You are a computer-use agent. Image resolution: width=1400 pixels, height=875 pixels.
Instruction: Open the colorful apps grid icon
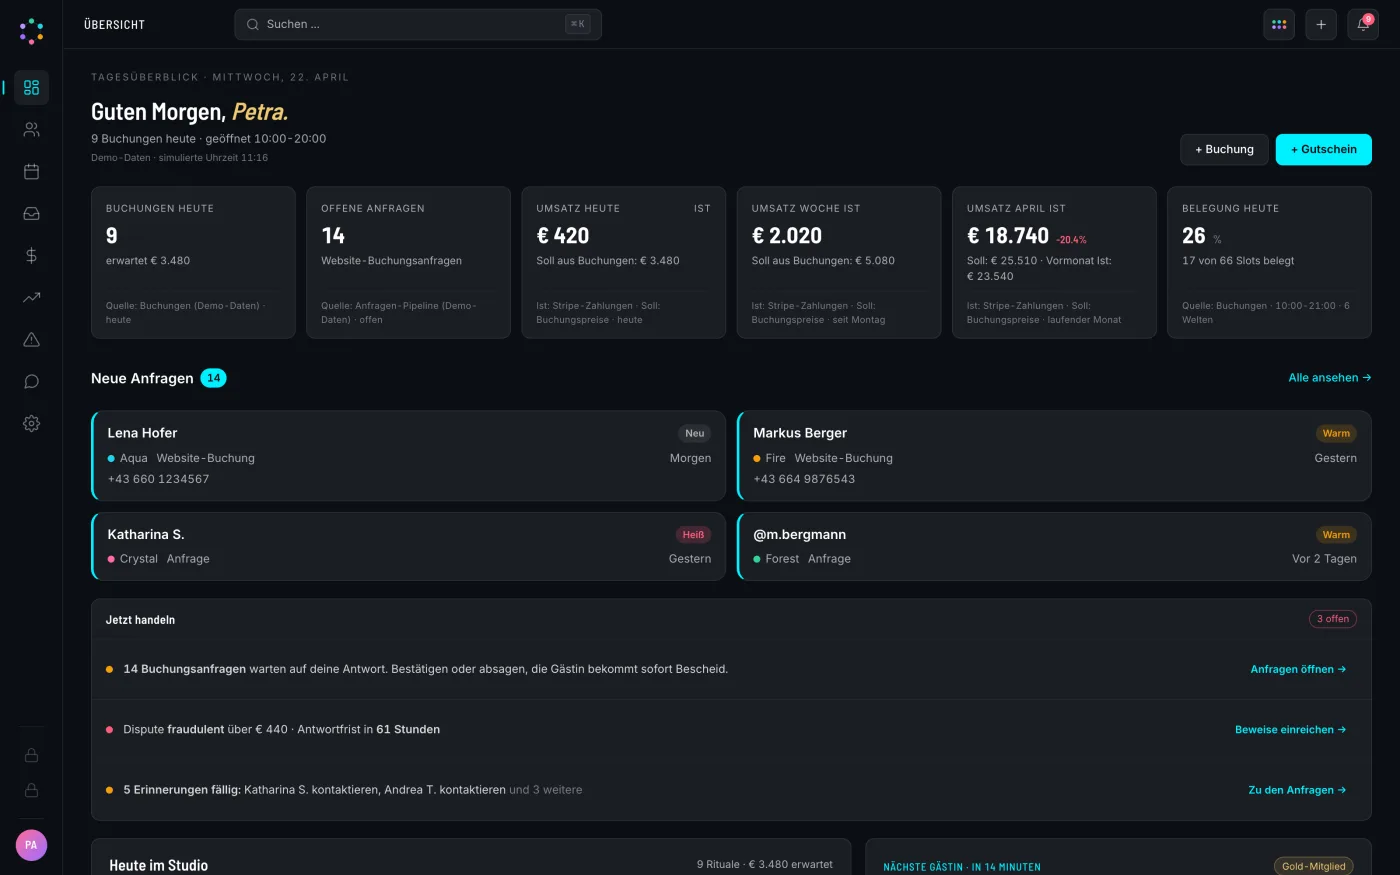click(x=1279, y=25)
